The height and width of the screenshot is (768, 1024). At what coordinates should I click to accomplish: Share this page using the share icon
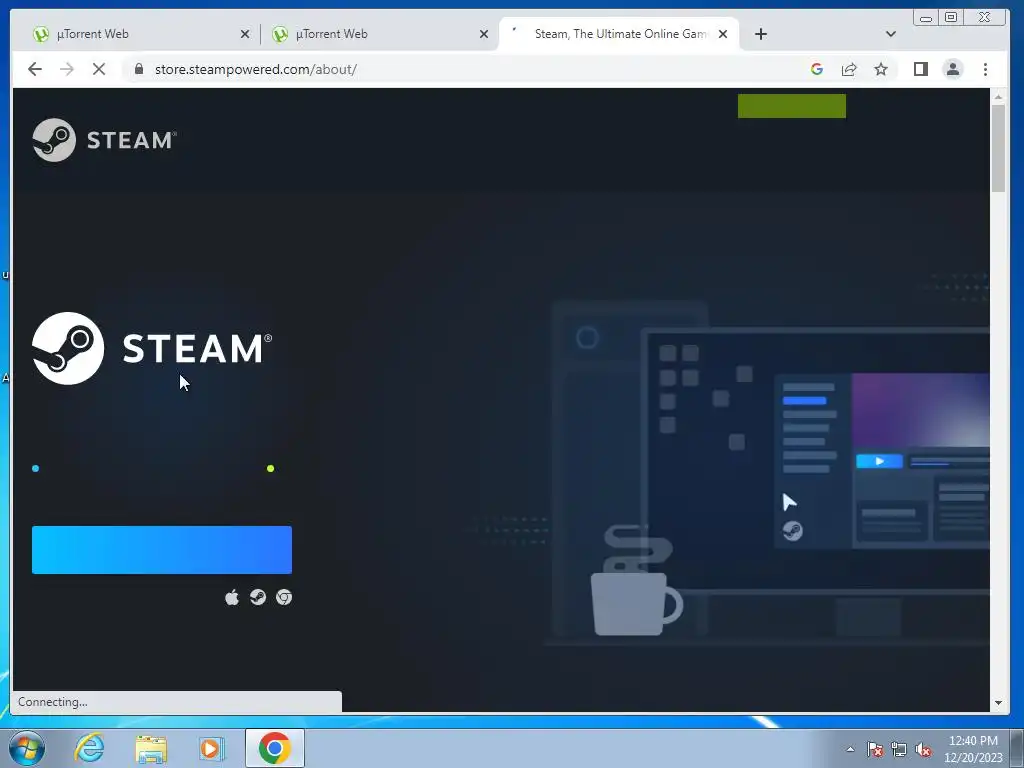(x=849, y=69)
